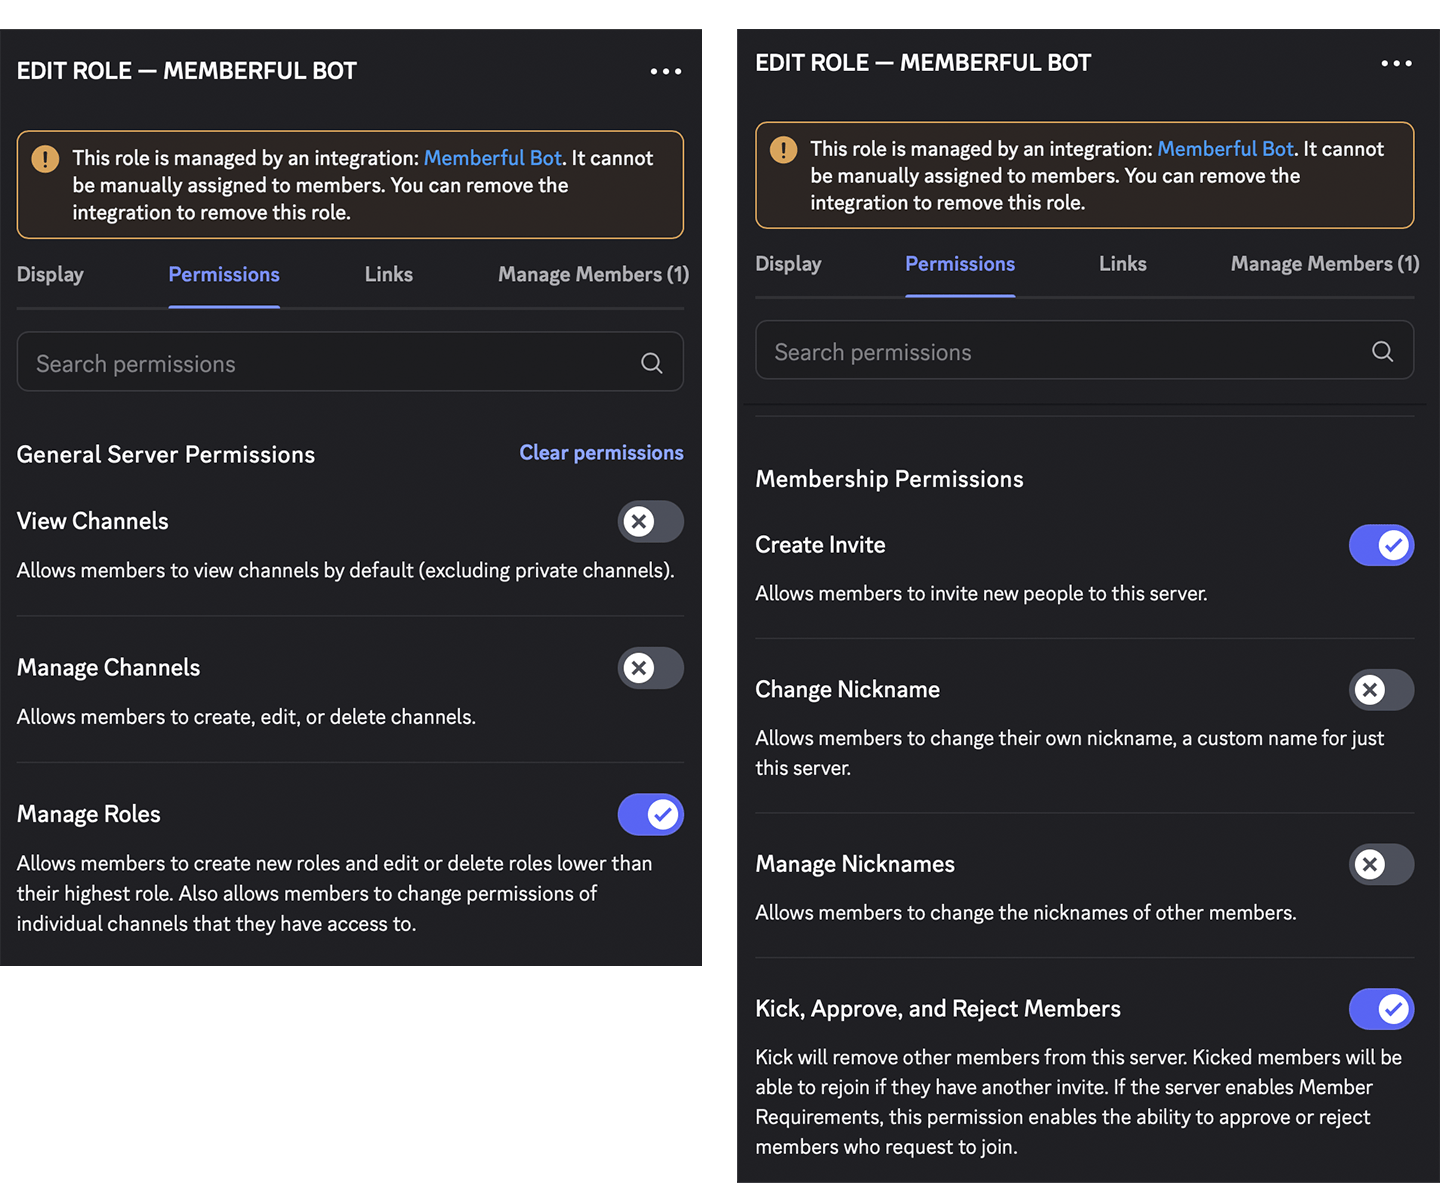Open Manage Members (1) tab in left panel
Viewport: 1440px width, 1202px height.
click(594, 274)
